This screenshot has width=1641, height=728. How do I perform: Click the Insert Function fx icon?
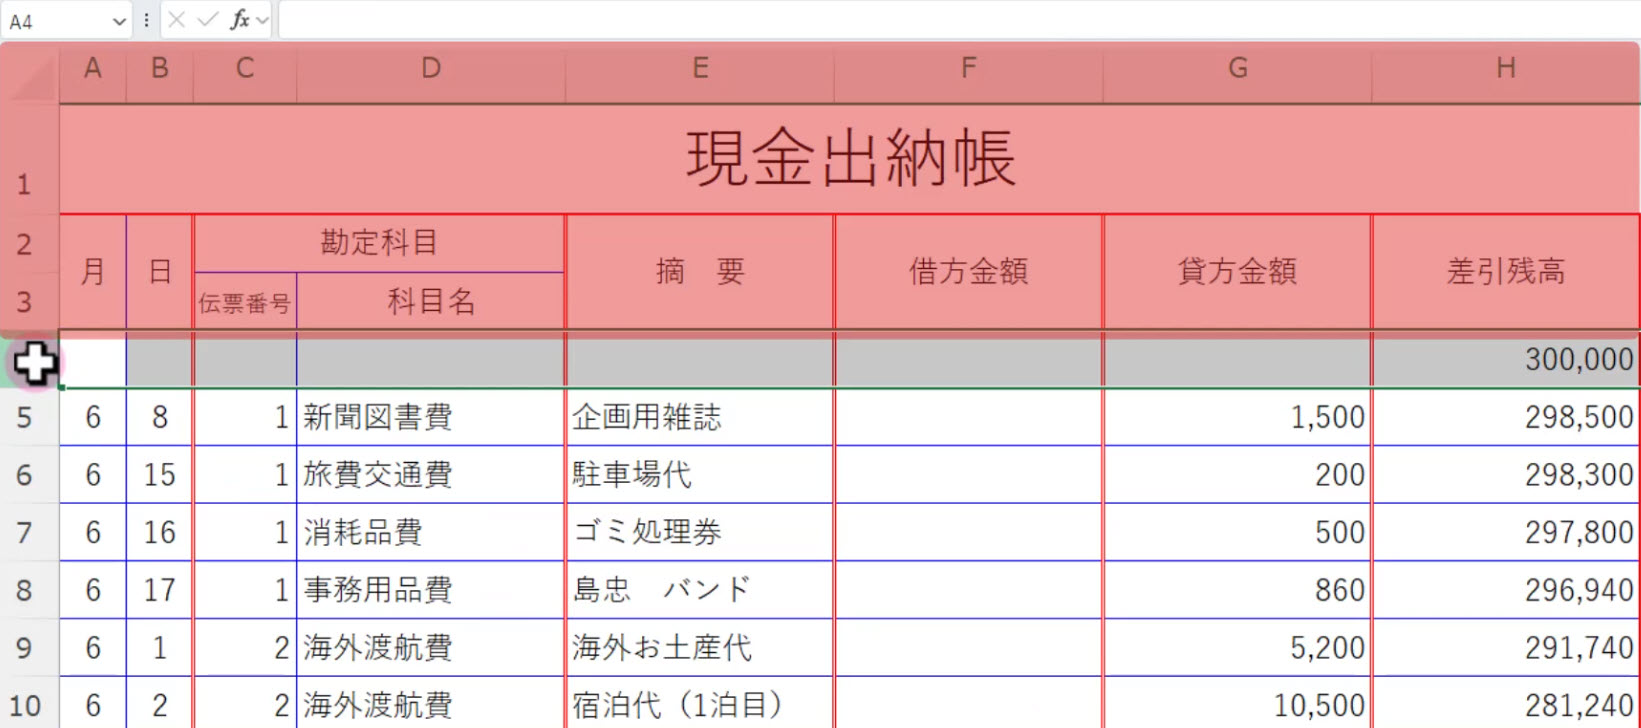[x=239, y=20]
